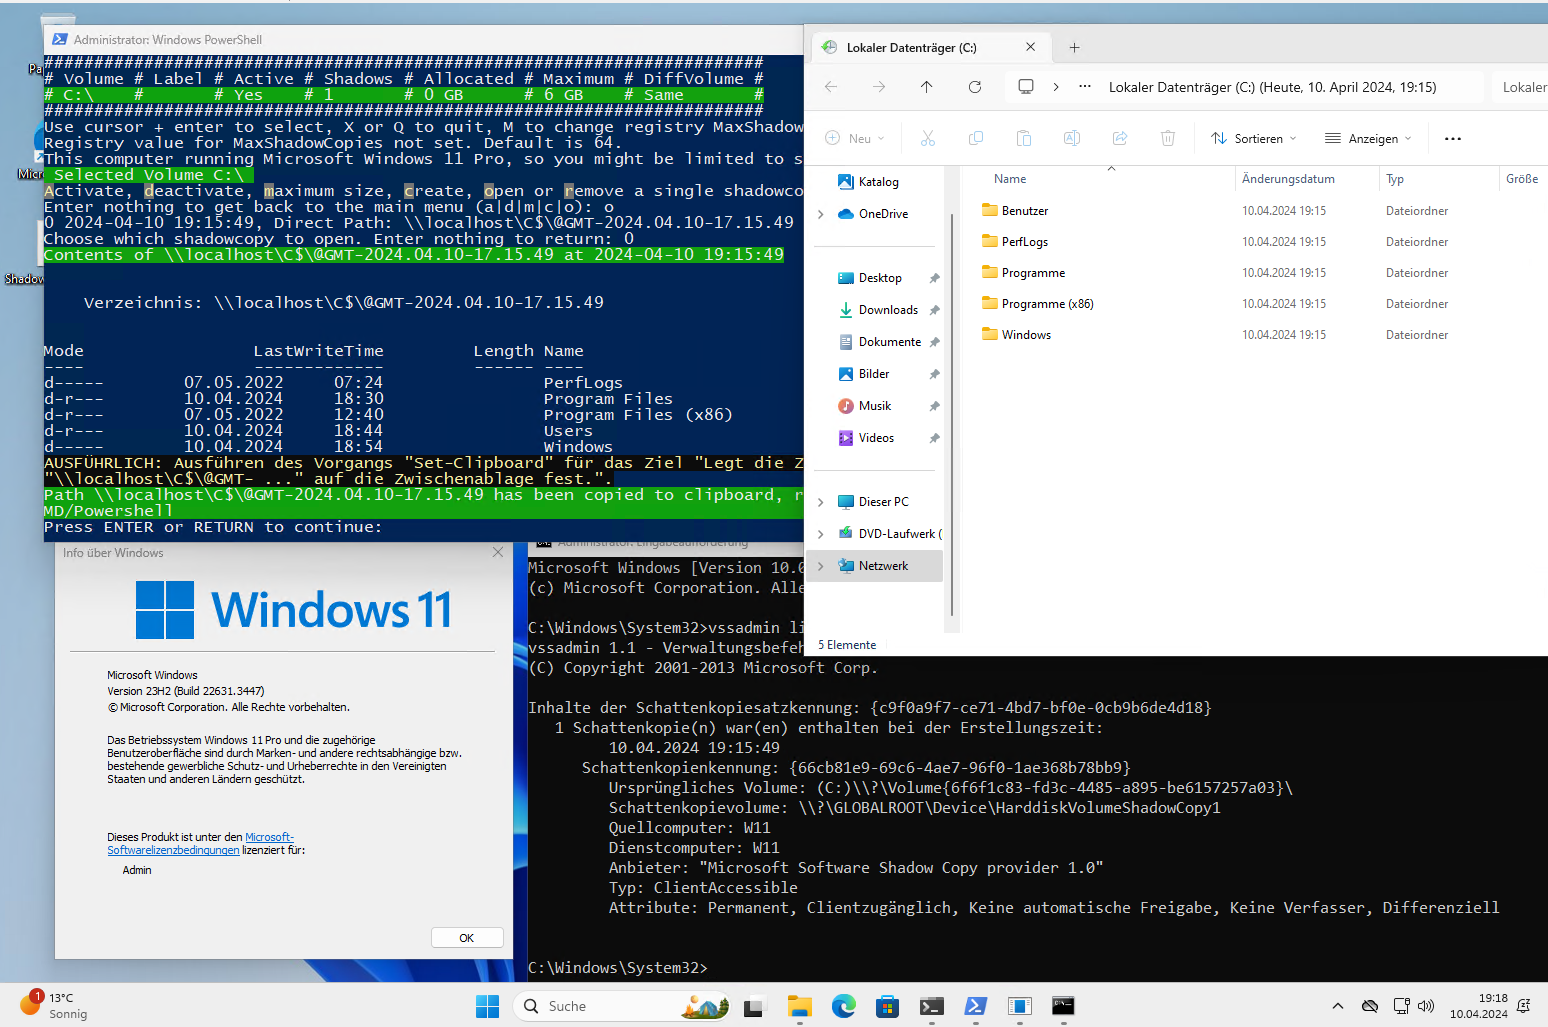This screenshot has height=1027, width=1548.
Task: Click the cloud sync icon in system tray
Action: pyautogui.click(x=1370, y=1006)
